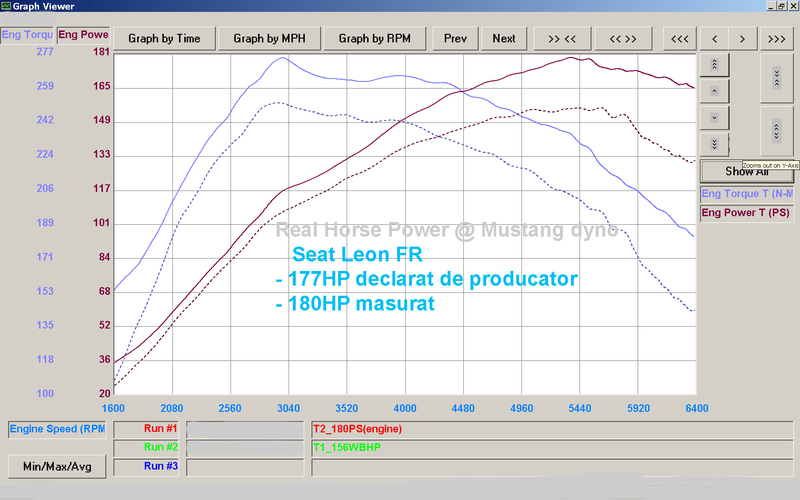Select the Eng Torque T (N-M) series
Image resolution: width=800 pixels, height=500 pixels.
tap(747, 194)
